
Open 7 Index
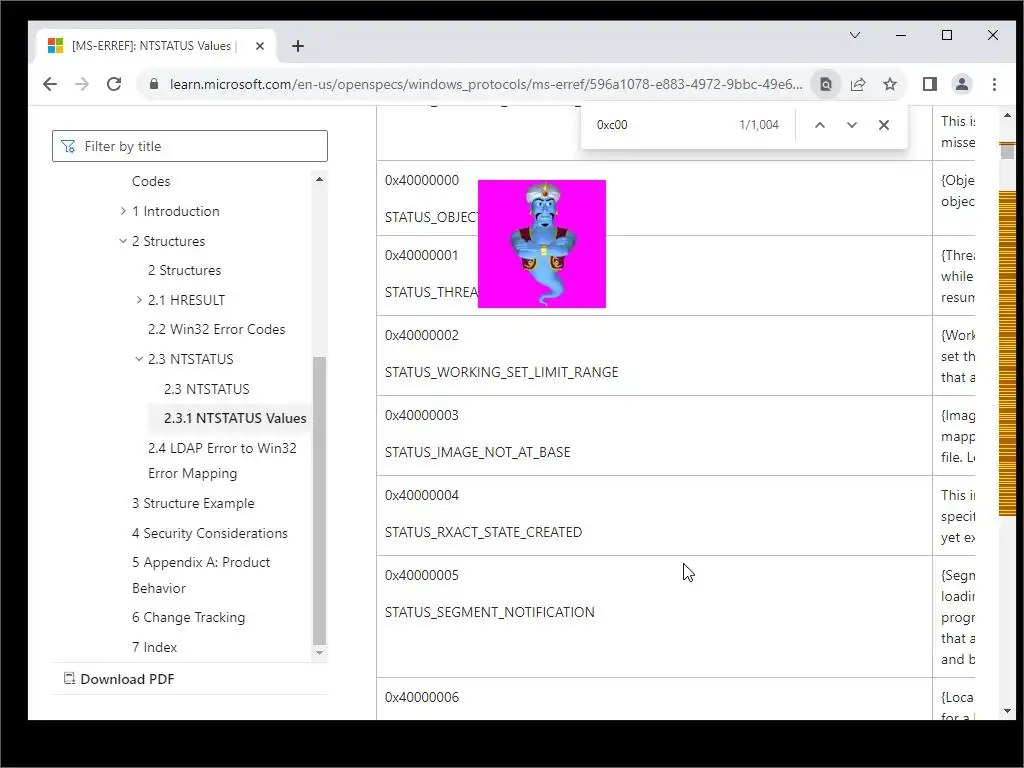(154, 647)
